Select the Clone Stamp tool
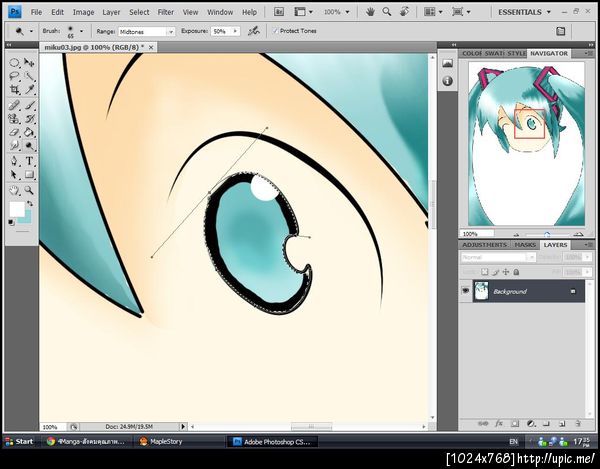 [x=14, y=119]
